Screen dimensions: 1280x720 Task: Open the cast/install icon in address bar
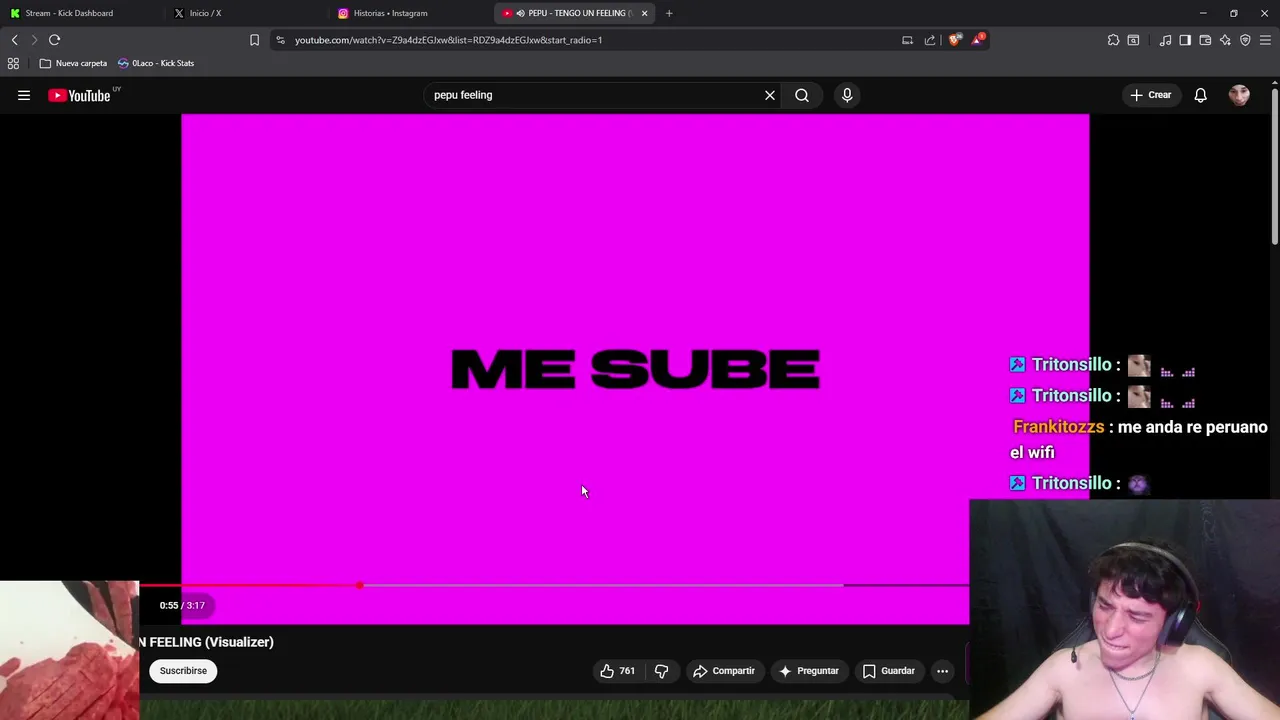pos(907,40)
